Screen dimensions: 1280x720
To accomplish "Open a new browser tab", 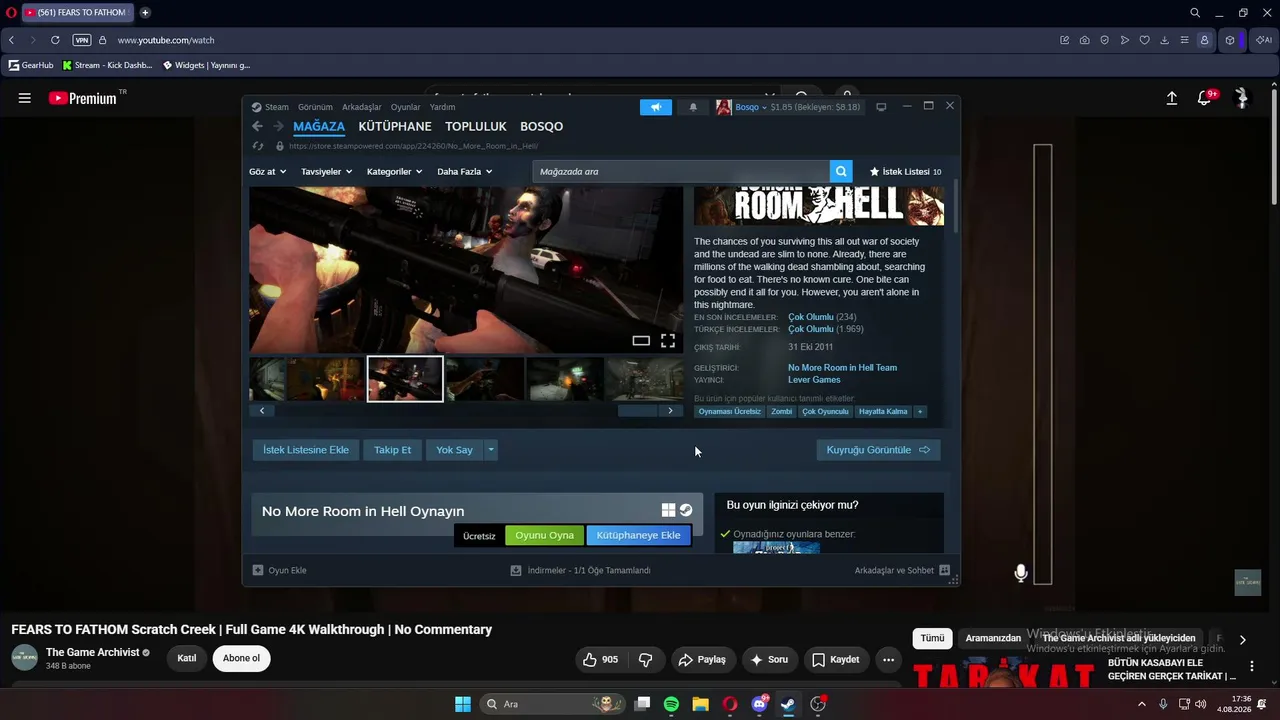I will [x=145, y=13].
